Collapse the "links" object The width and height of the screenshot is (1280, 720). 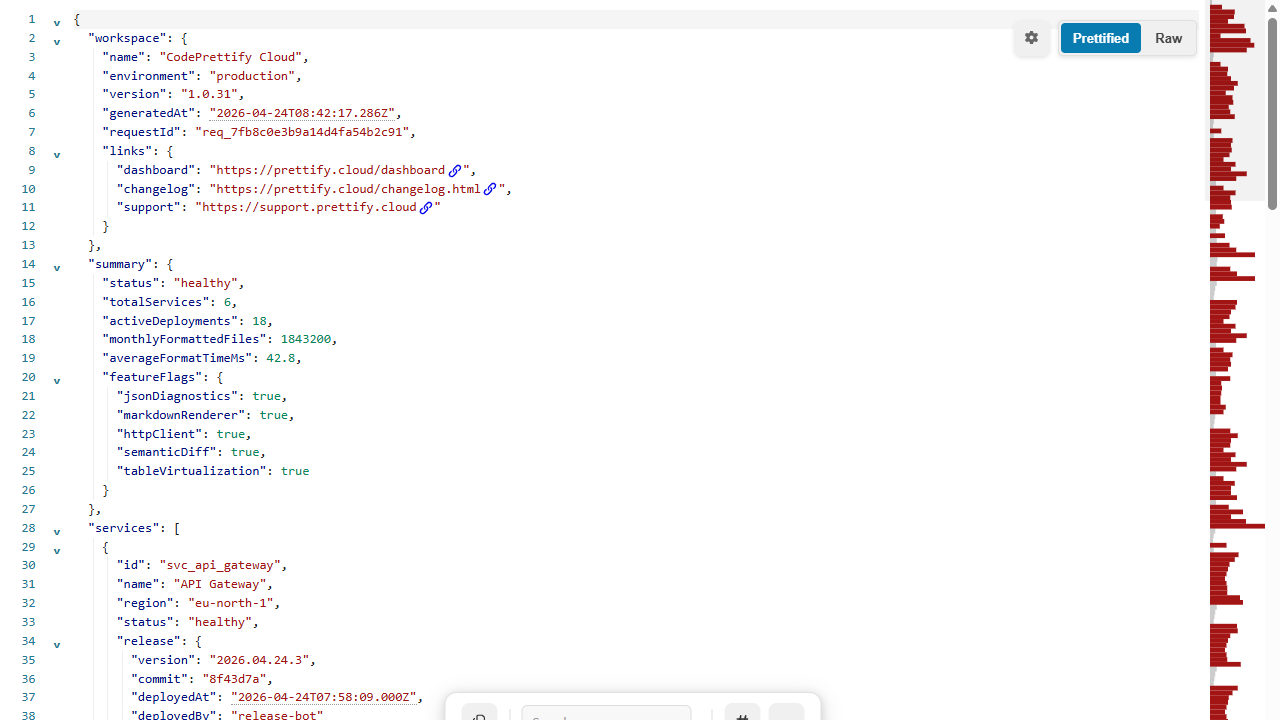pos(57,155)
